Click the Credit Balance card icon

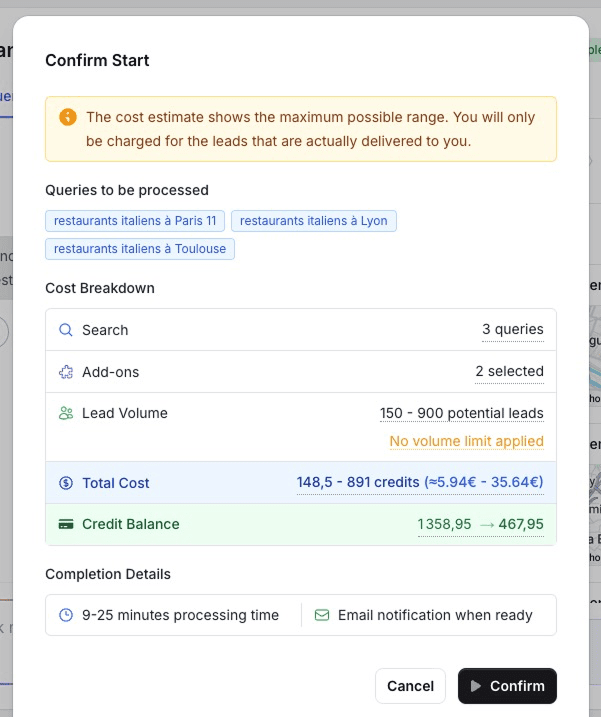[x=66, y=524]
